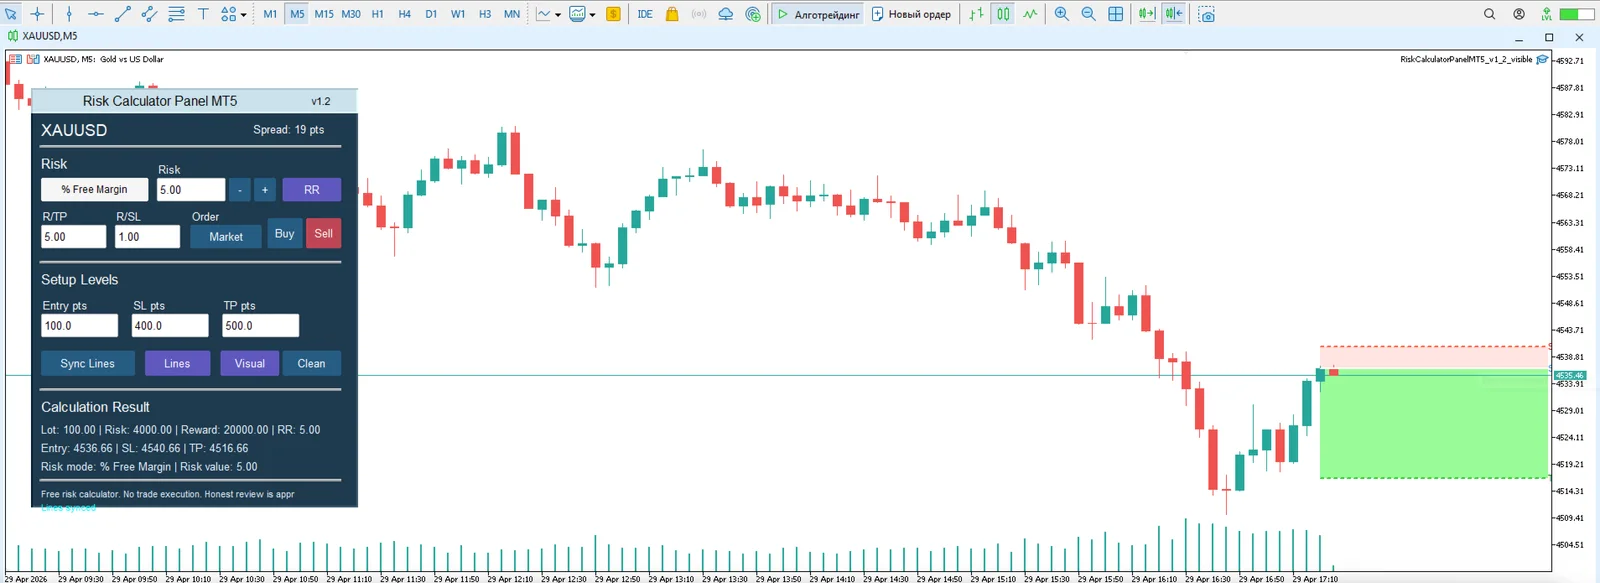Tile chart windows in grid
The height and width of the screenshot is (583, 1600).
1116,14
